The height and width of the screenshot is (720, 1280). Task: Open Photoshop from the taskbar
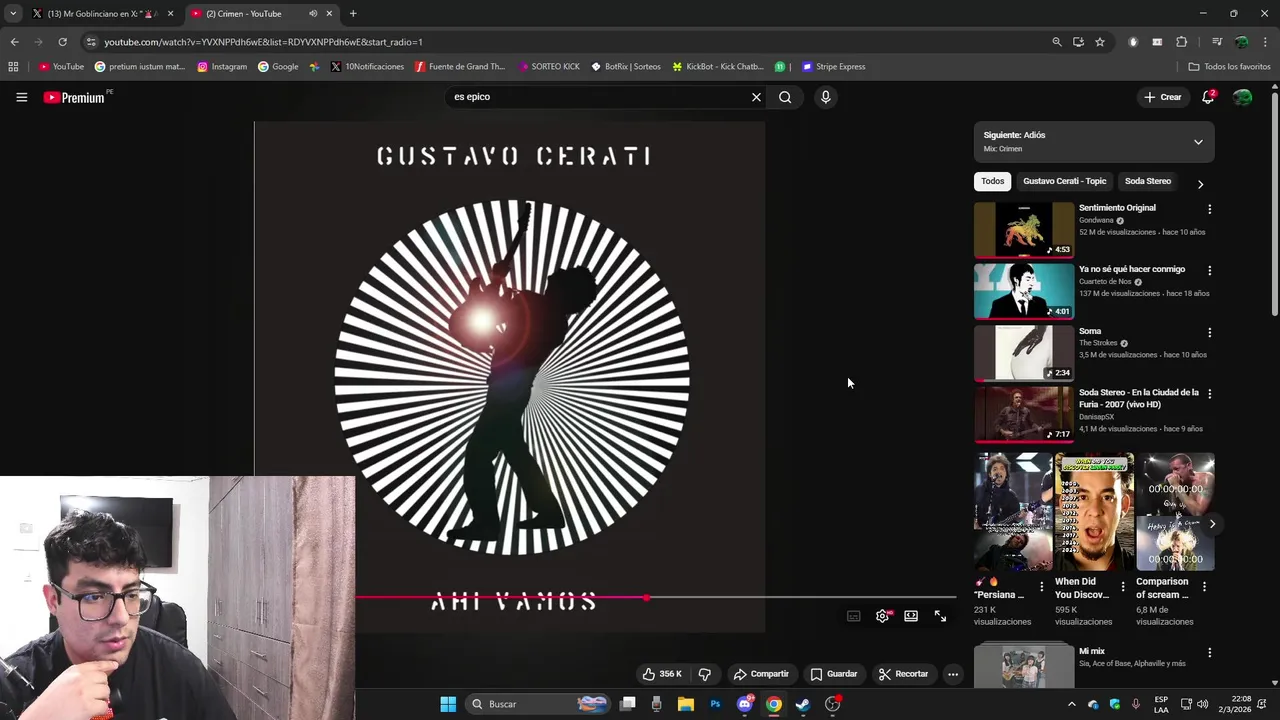(715, 704)
